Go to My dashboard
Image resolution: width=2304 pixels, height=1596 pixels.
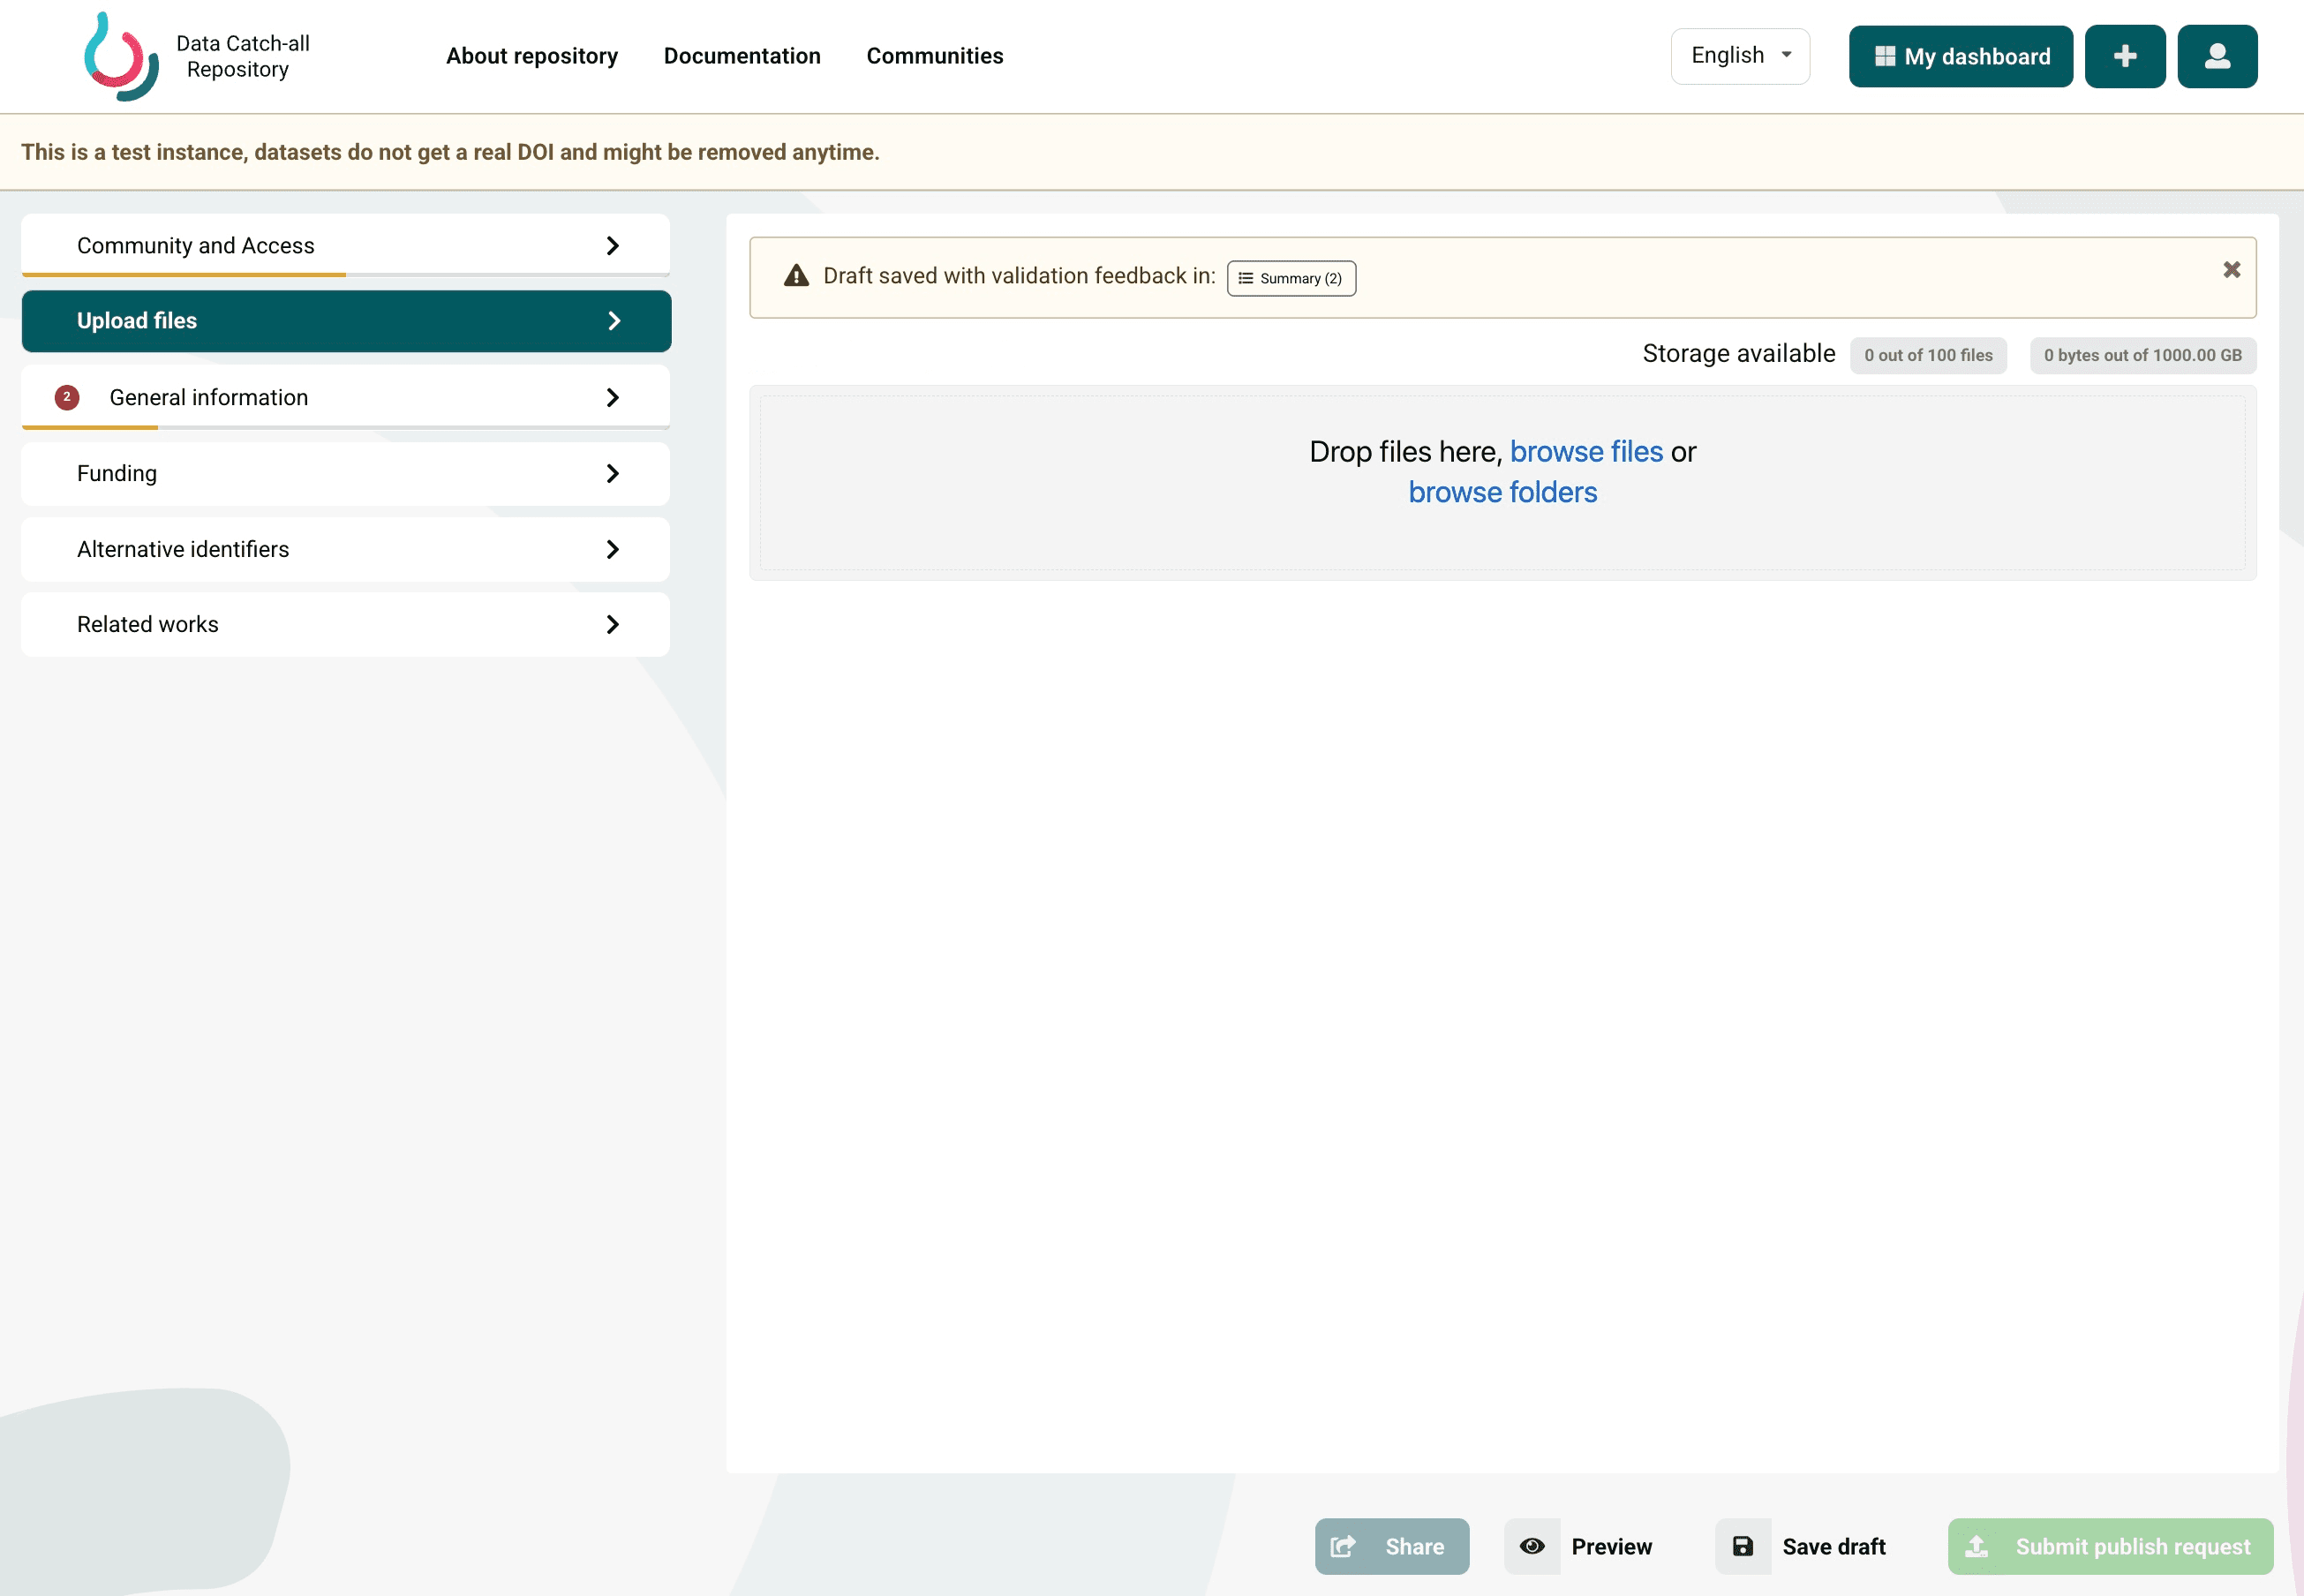click(x=1961, y=56)
